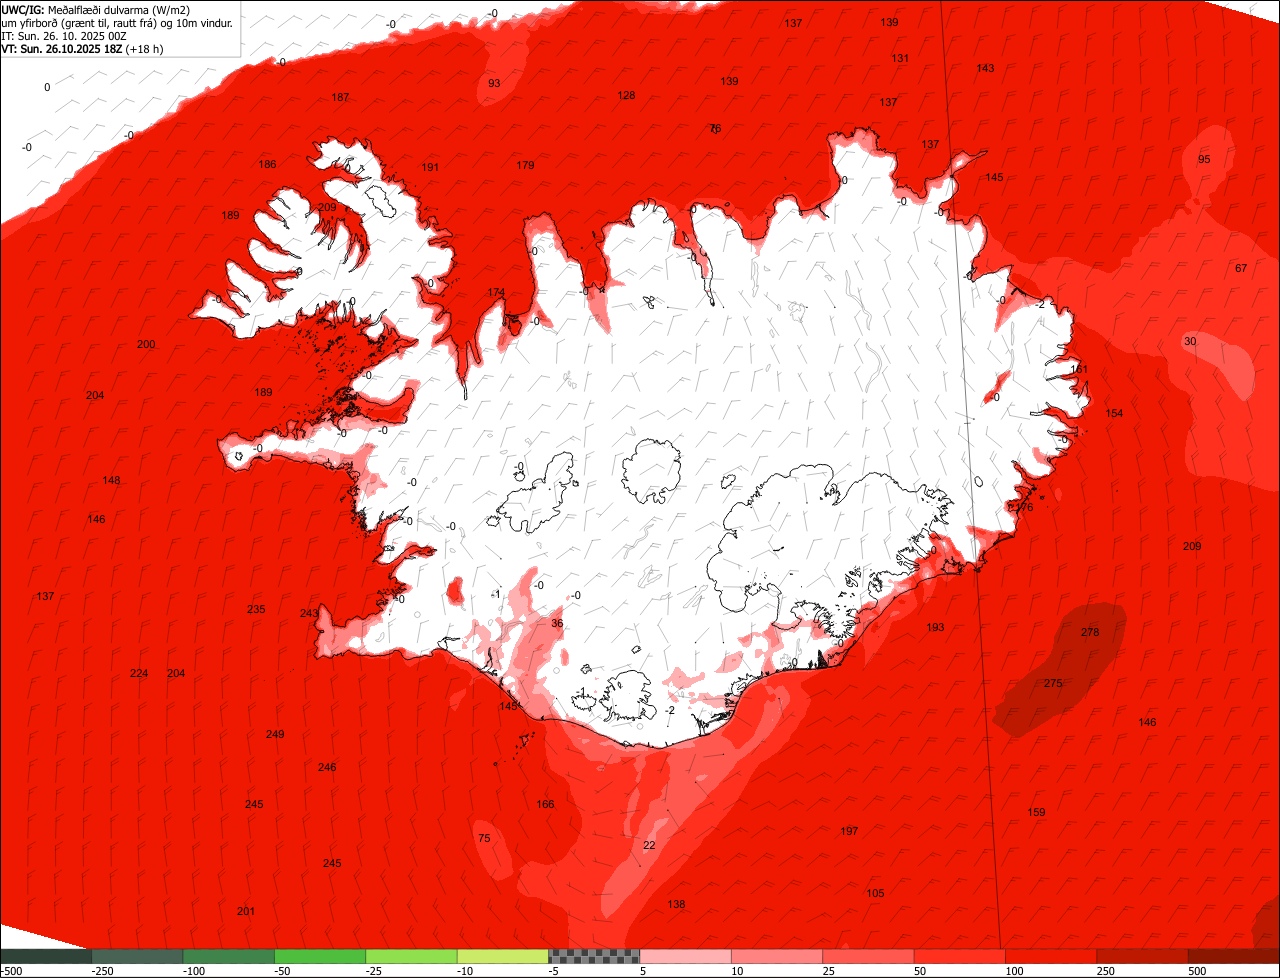The height and width of the screenshot is (978, 1280).
Task: Click the value 143 in the northeast ocean
Action: click(985, 68)
